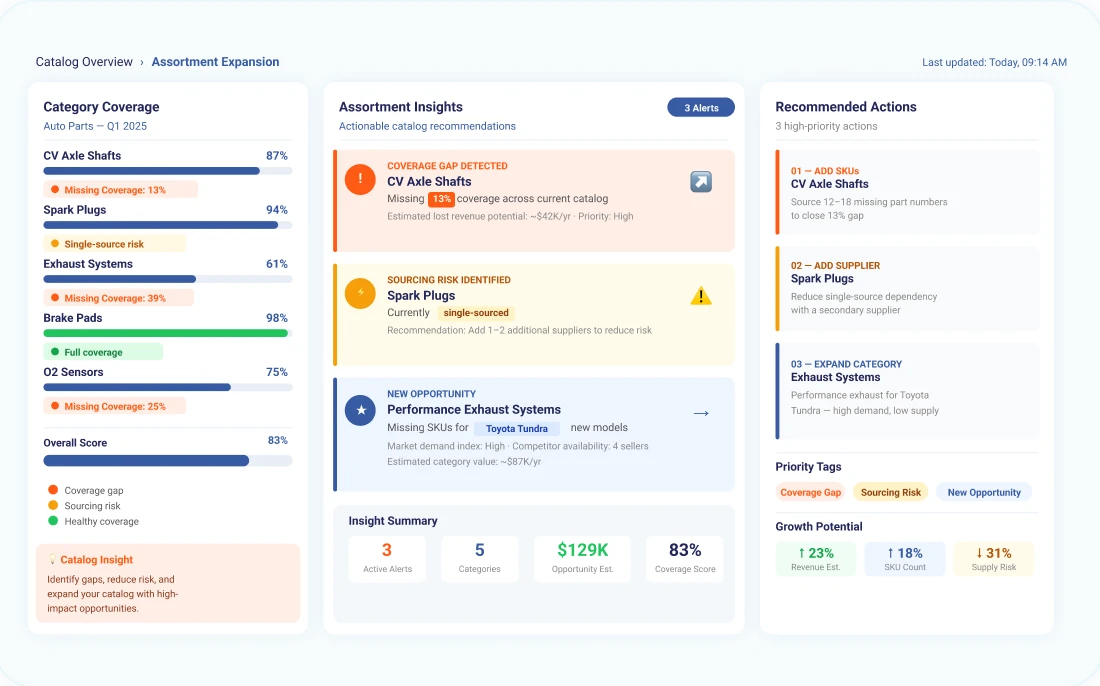This screenshot has height=686, width=1100.
Task: Open the 01 Add SKUs recommended action card
Action: click(x=907, y=193)
